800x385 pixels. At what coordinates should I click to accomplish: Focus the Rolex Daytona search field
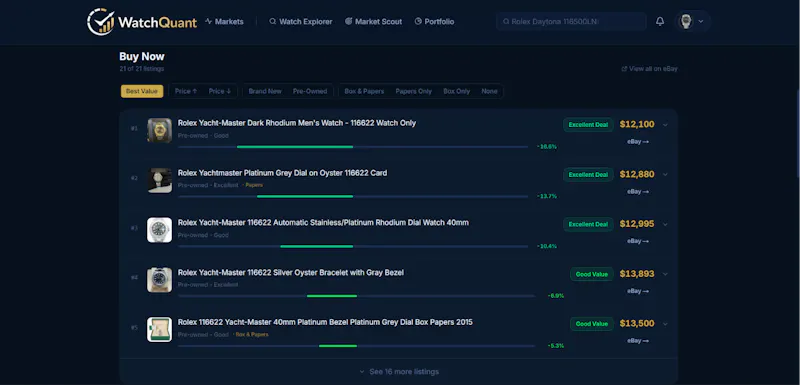[571, 21]
